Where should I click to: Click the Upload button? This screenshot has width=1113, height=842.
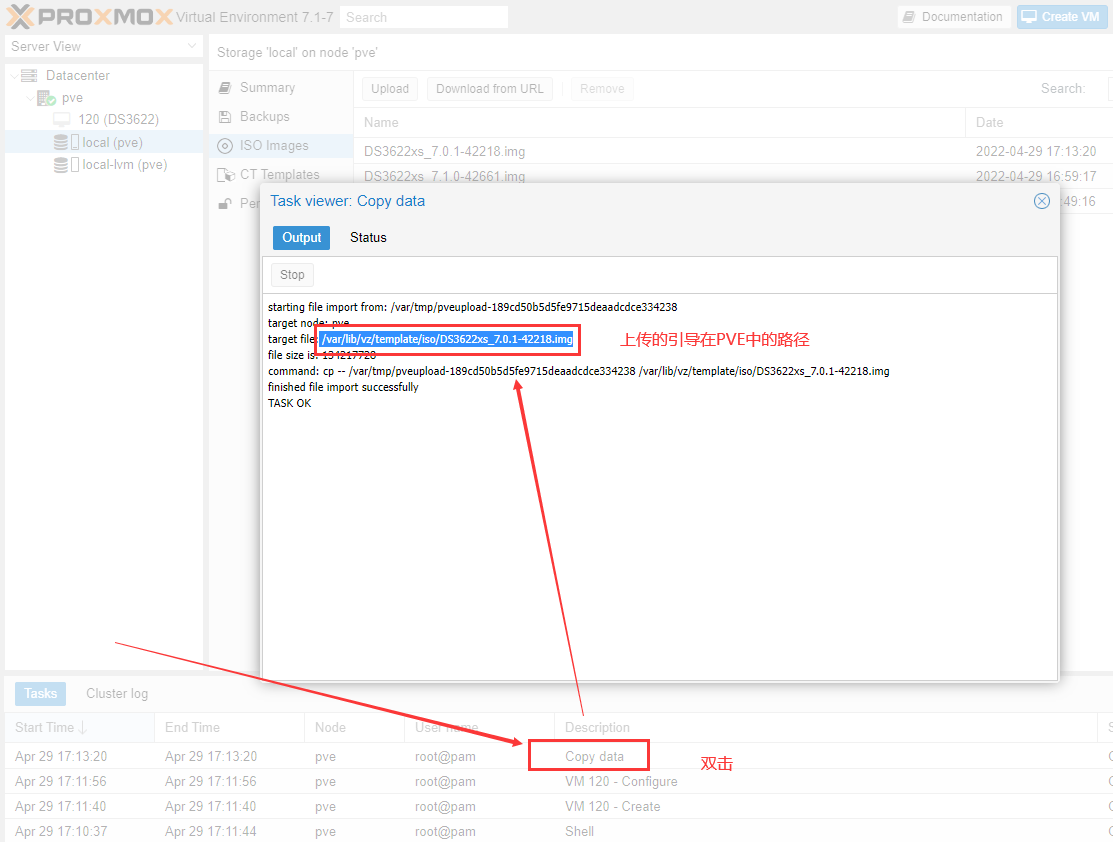390,89
